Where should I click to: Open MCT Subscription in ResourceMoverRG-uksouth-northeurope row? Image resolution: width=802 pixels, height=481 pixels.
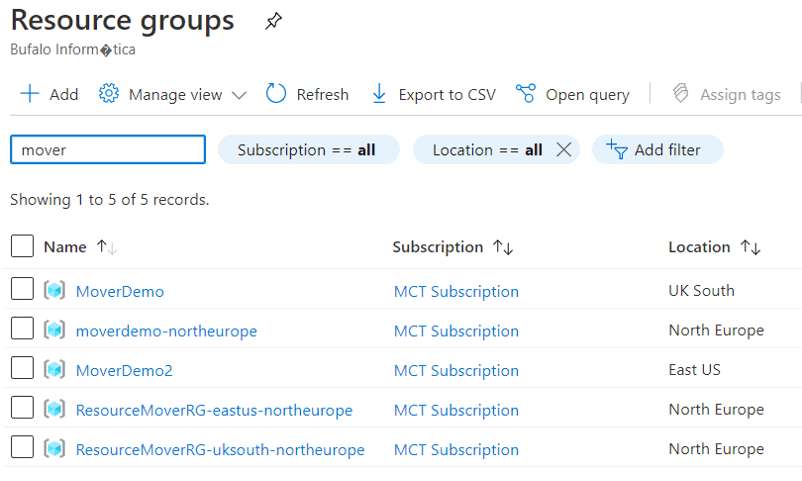(x=456, y=450)
